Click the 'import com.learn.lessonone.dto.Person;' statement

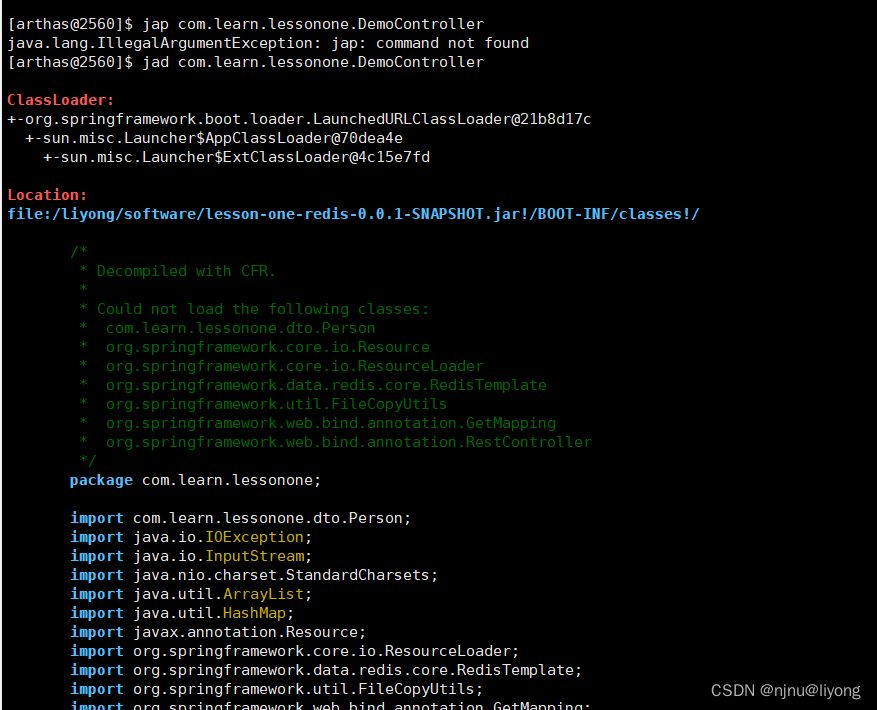(x=241, y=519)
